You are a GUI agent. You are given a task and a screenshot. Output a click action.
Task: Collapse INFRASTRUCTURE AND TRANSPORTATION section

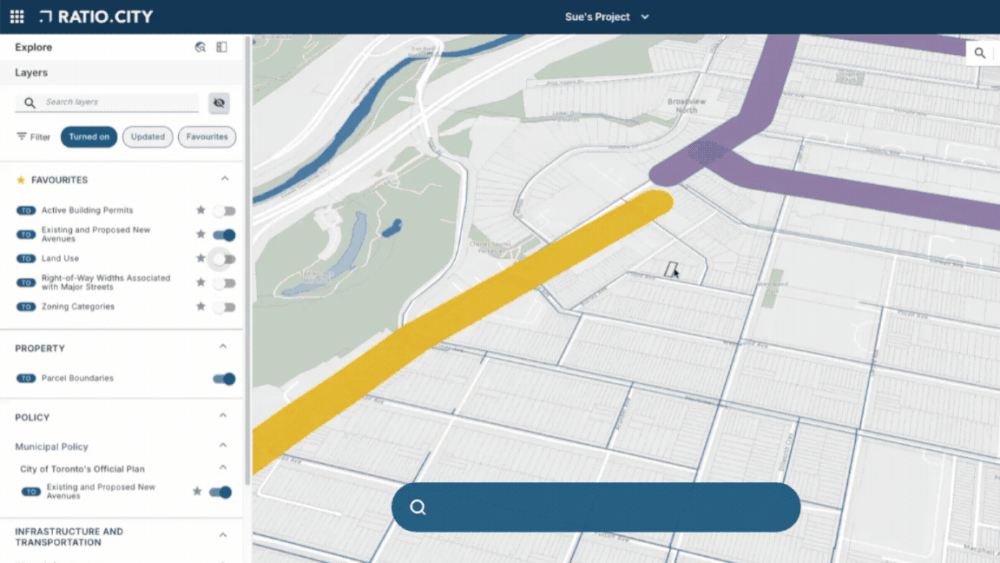click(x=223, y=535)
